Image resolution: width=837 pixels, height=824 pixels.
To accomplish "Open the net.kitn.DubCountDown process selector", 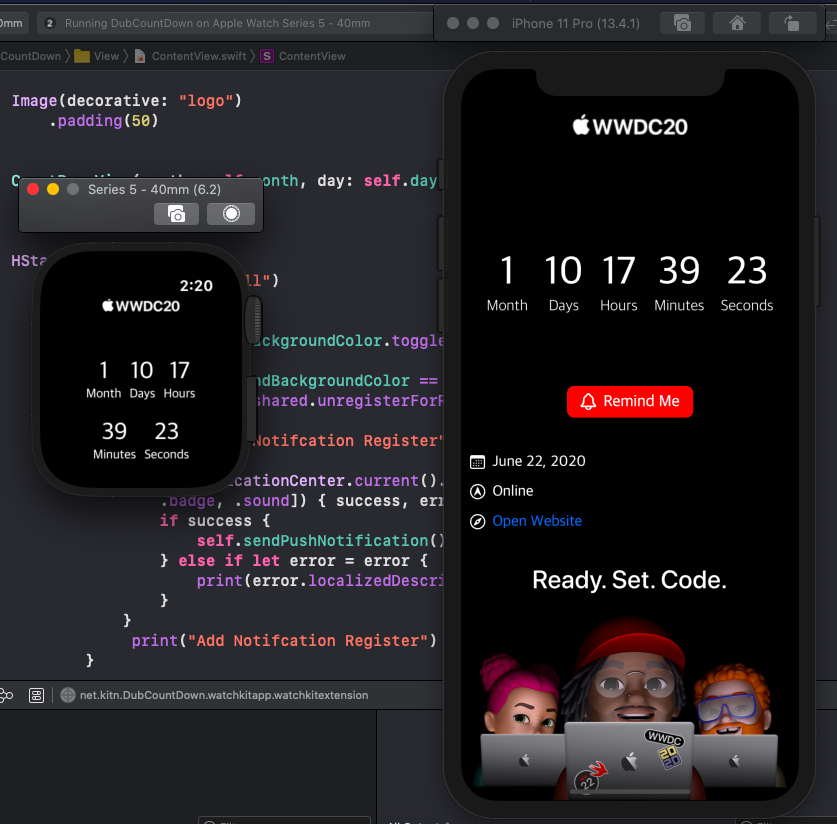I will pos(214,695).
